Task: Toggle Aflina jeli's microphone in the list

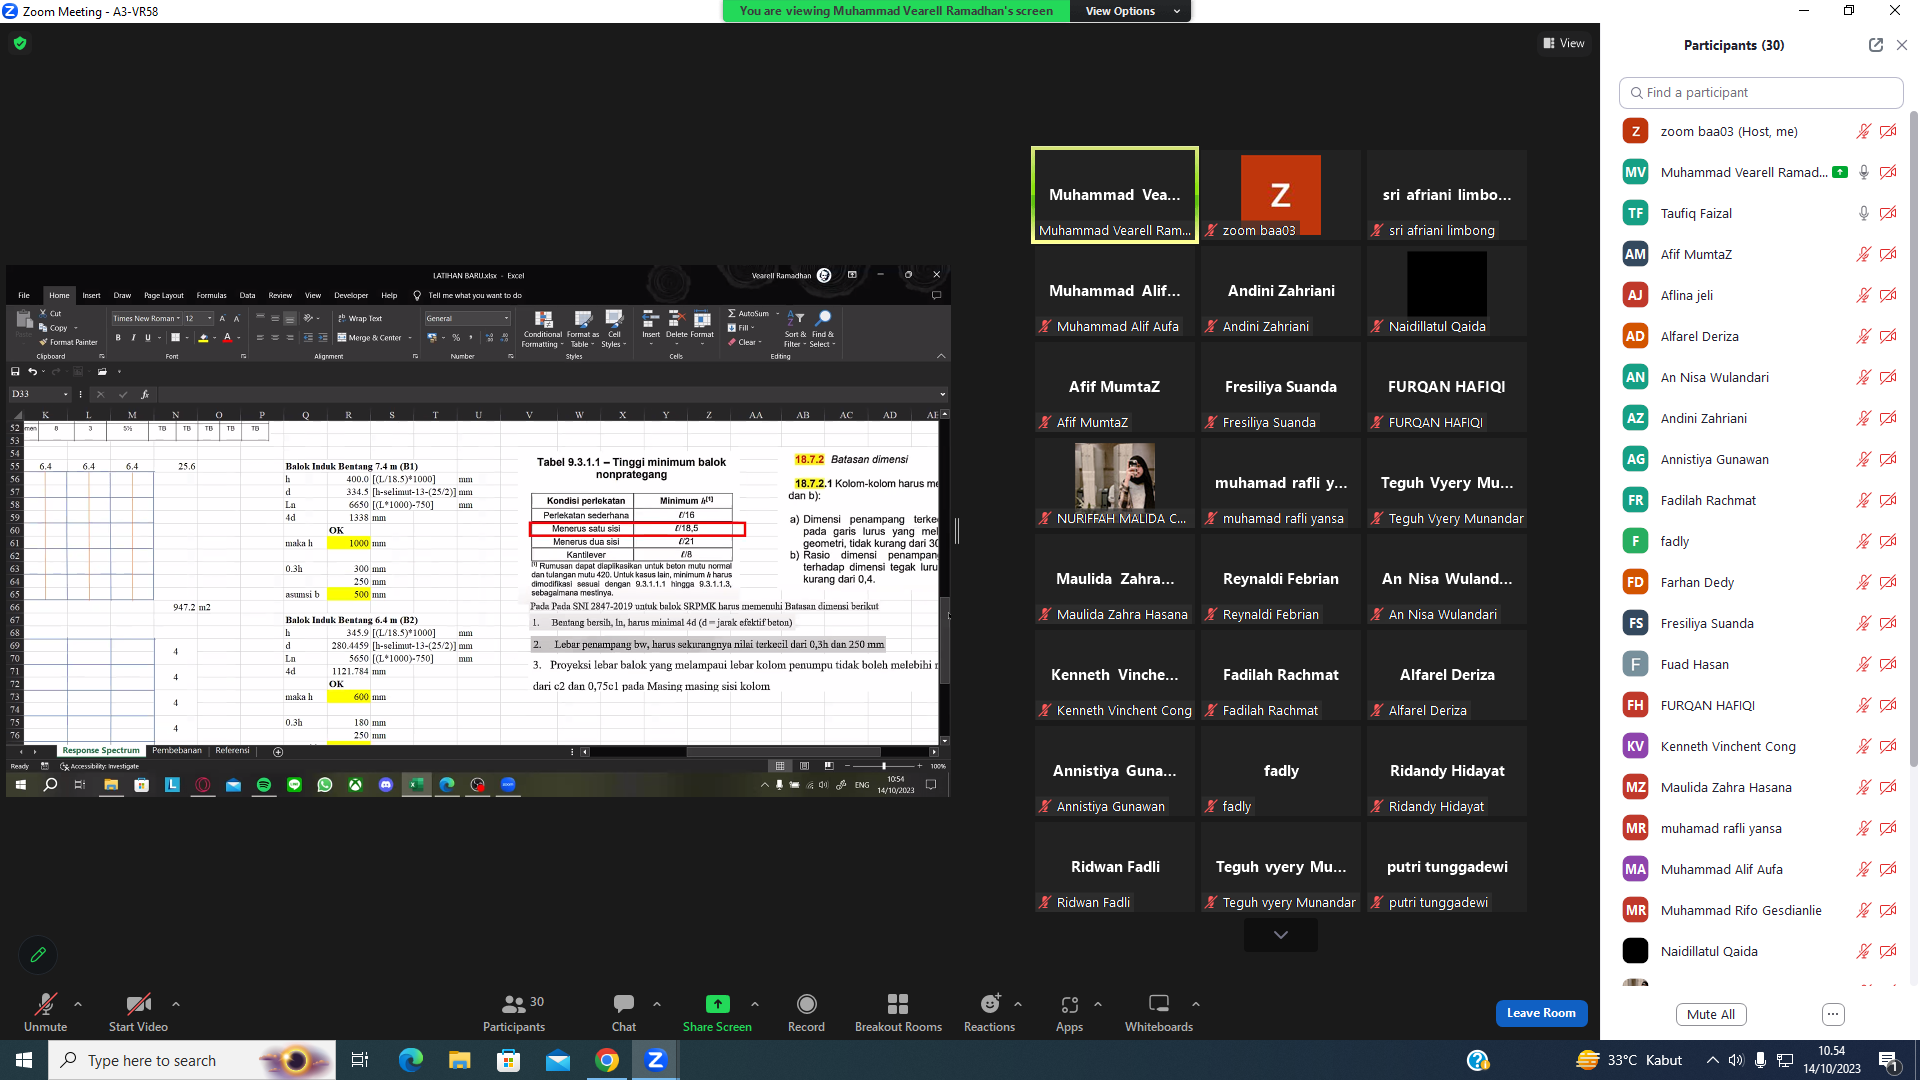Action: pos(1863,295)
